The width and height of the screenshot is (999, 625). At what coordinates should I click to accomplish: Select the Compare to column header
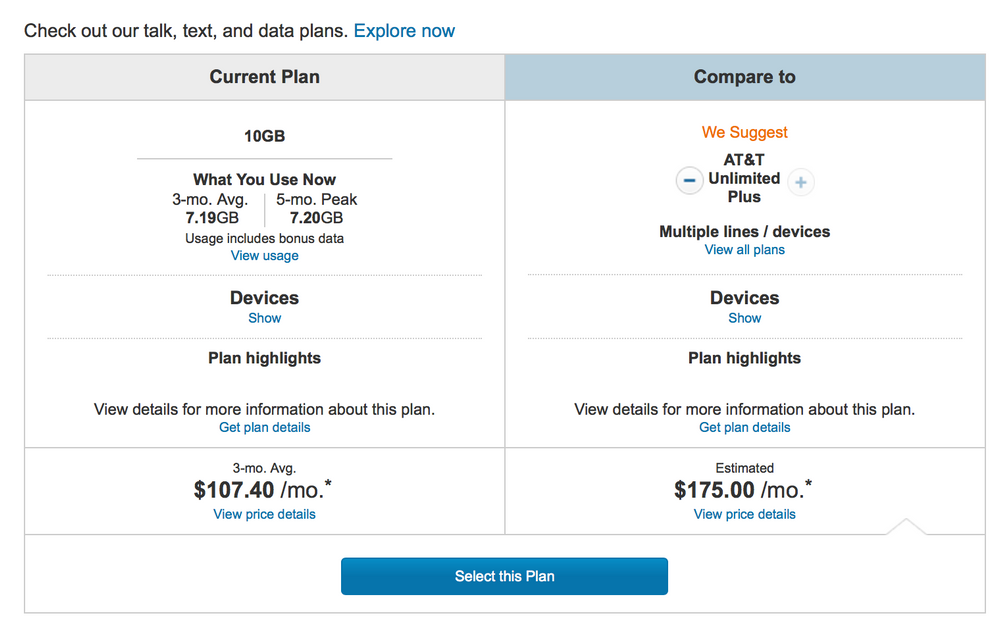pyautogui.click(x=745, y=77)
